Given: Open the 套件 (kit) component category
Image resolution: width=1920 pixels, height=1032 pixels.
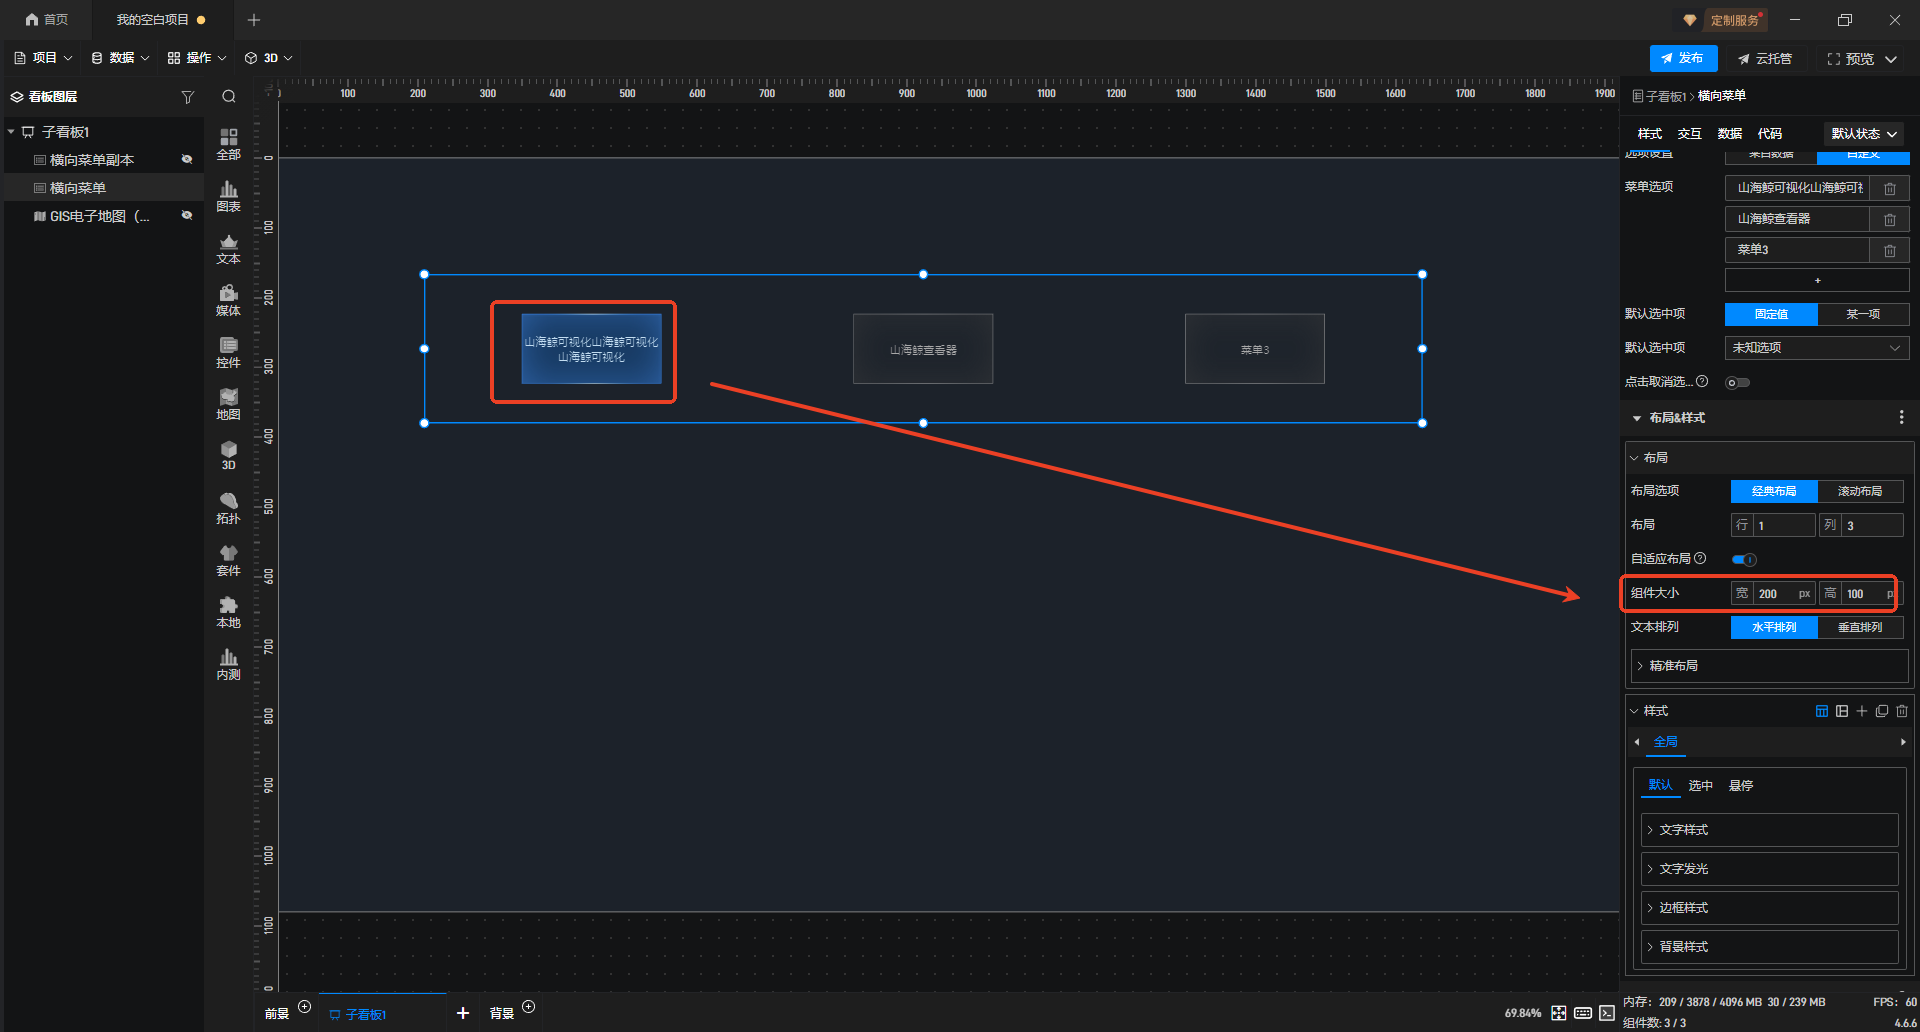Looking at the screenshot, I should pos(228,560).
